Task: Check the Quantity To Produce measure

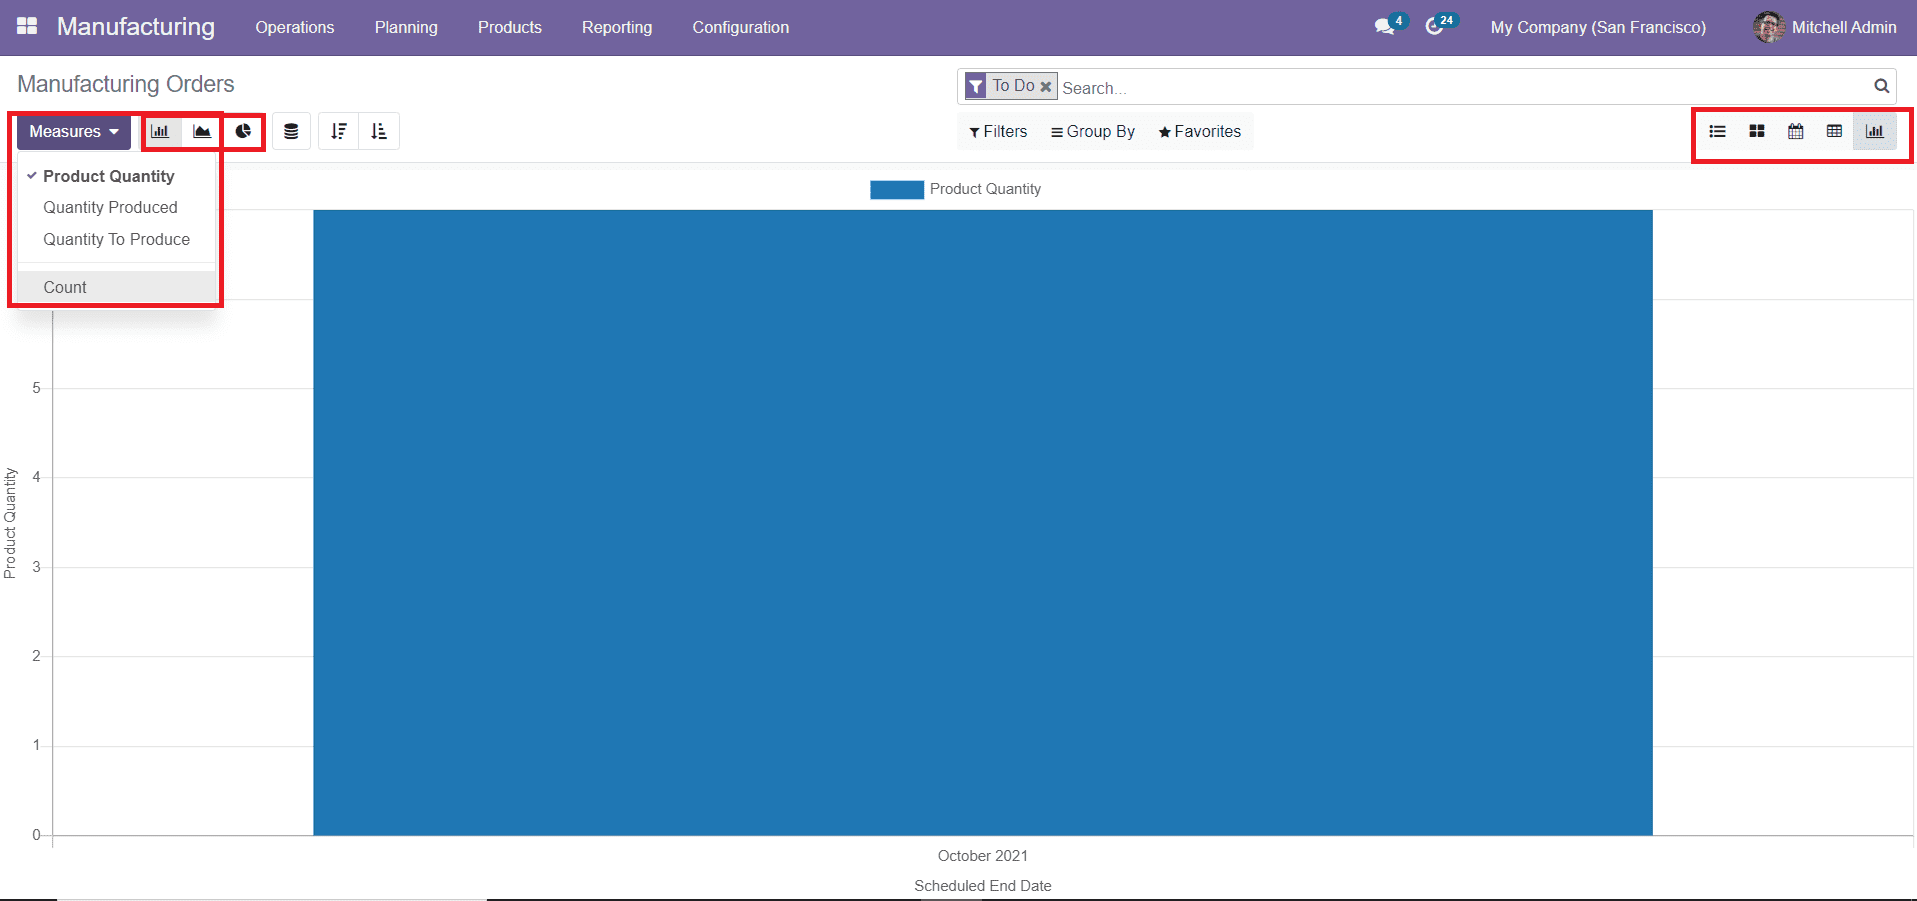Action: coord(116,239)
